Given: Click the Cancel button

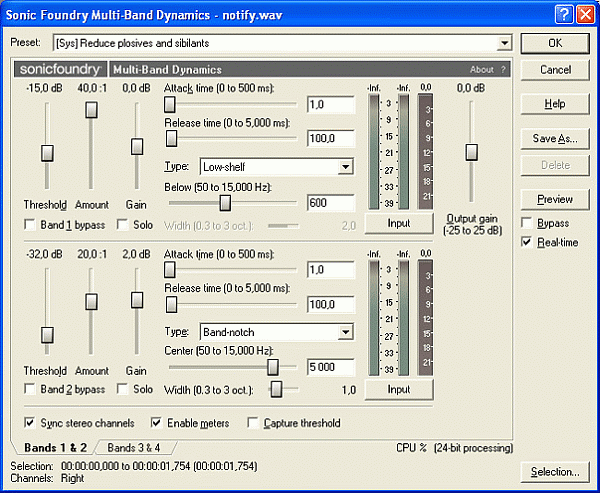Looking at the screenshot, I should (x=555, y=70).
